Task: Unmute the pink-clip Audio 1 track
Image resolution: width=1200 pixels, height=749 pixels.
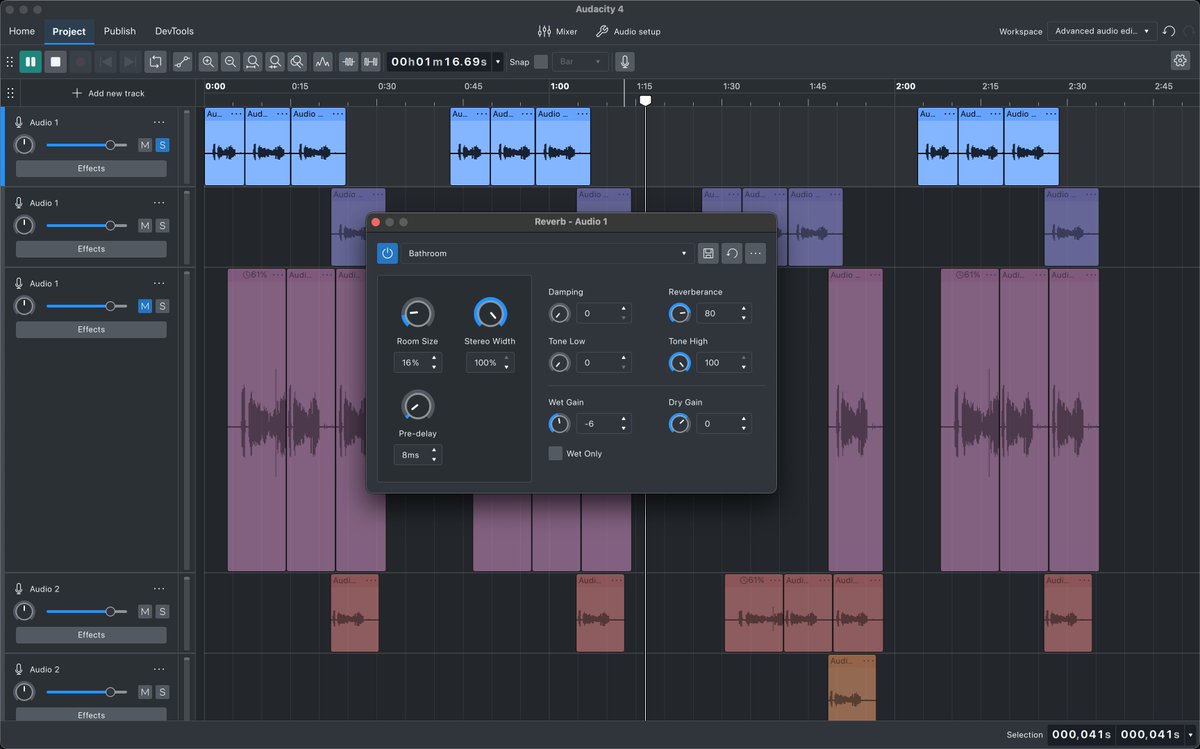Action: [145, 306]
